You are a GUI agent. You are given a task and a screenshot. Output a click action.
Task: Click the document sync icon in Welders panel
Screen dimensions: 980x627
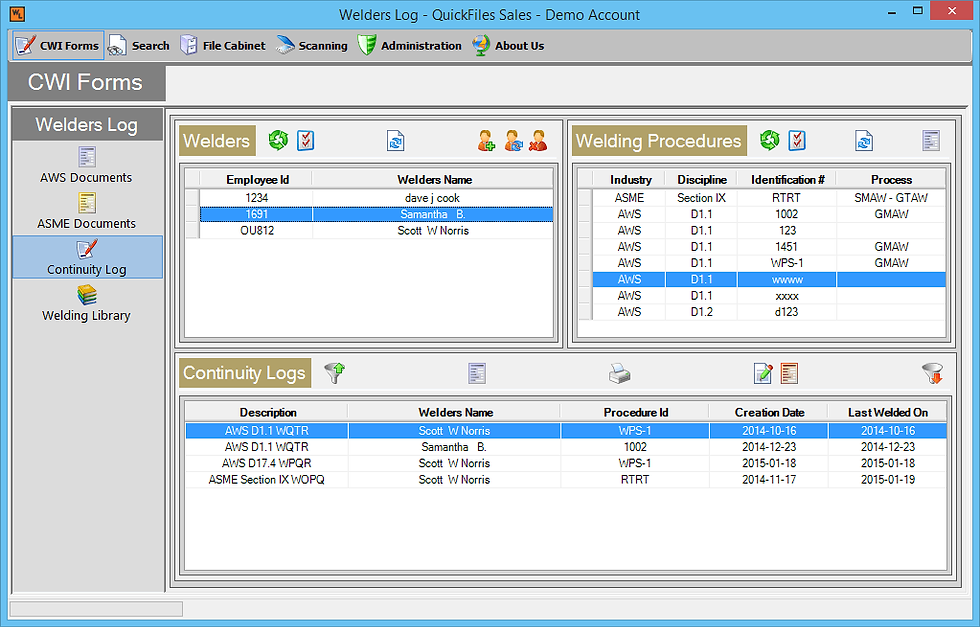point(396,141)
